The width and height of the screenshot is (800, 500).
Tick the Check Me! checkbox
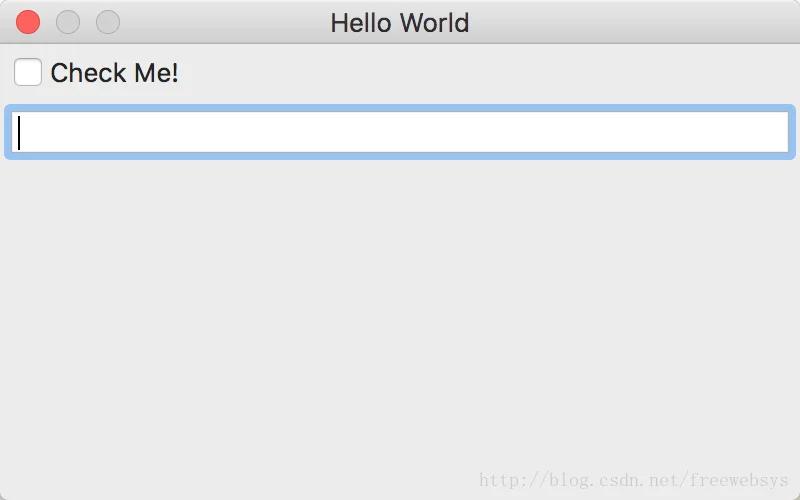(x=28, y=72)
